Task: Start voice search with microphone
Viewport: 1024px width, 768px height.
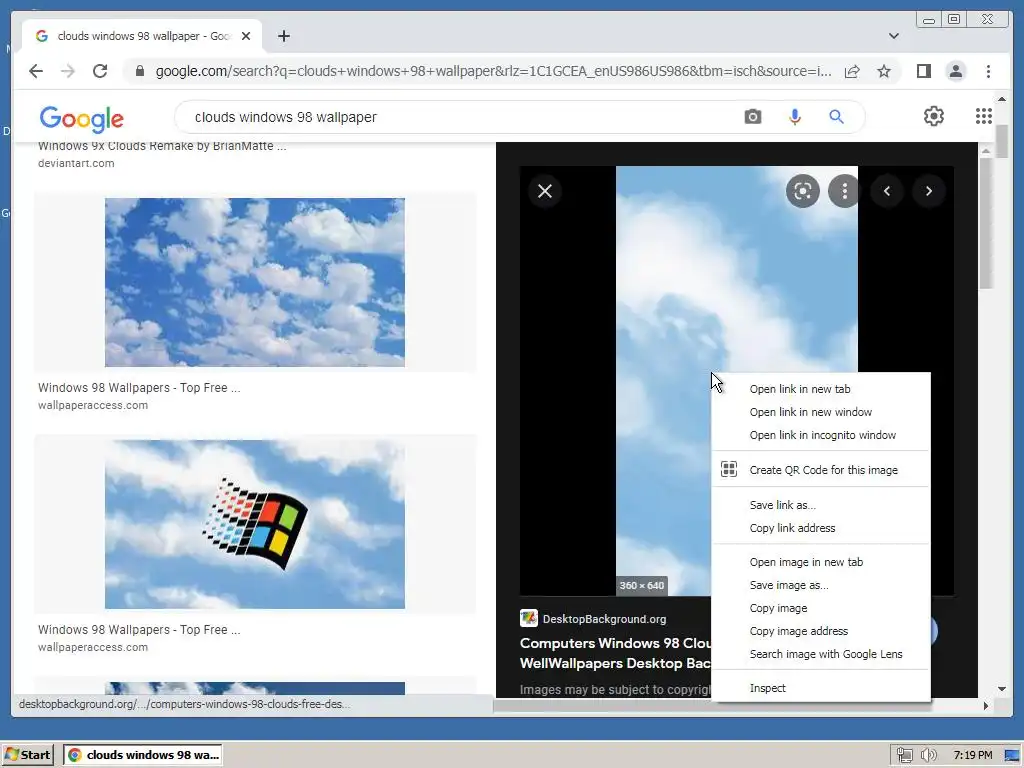Action: click(795, 117)
